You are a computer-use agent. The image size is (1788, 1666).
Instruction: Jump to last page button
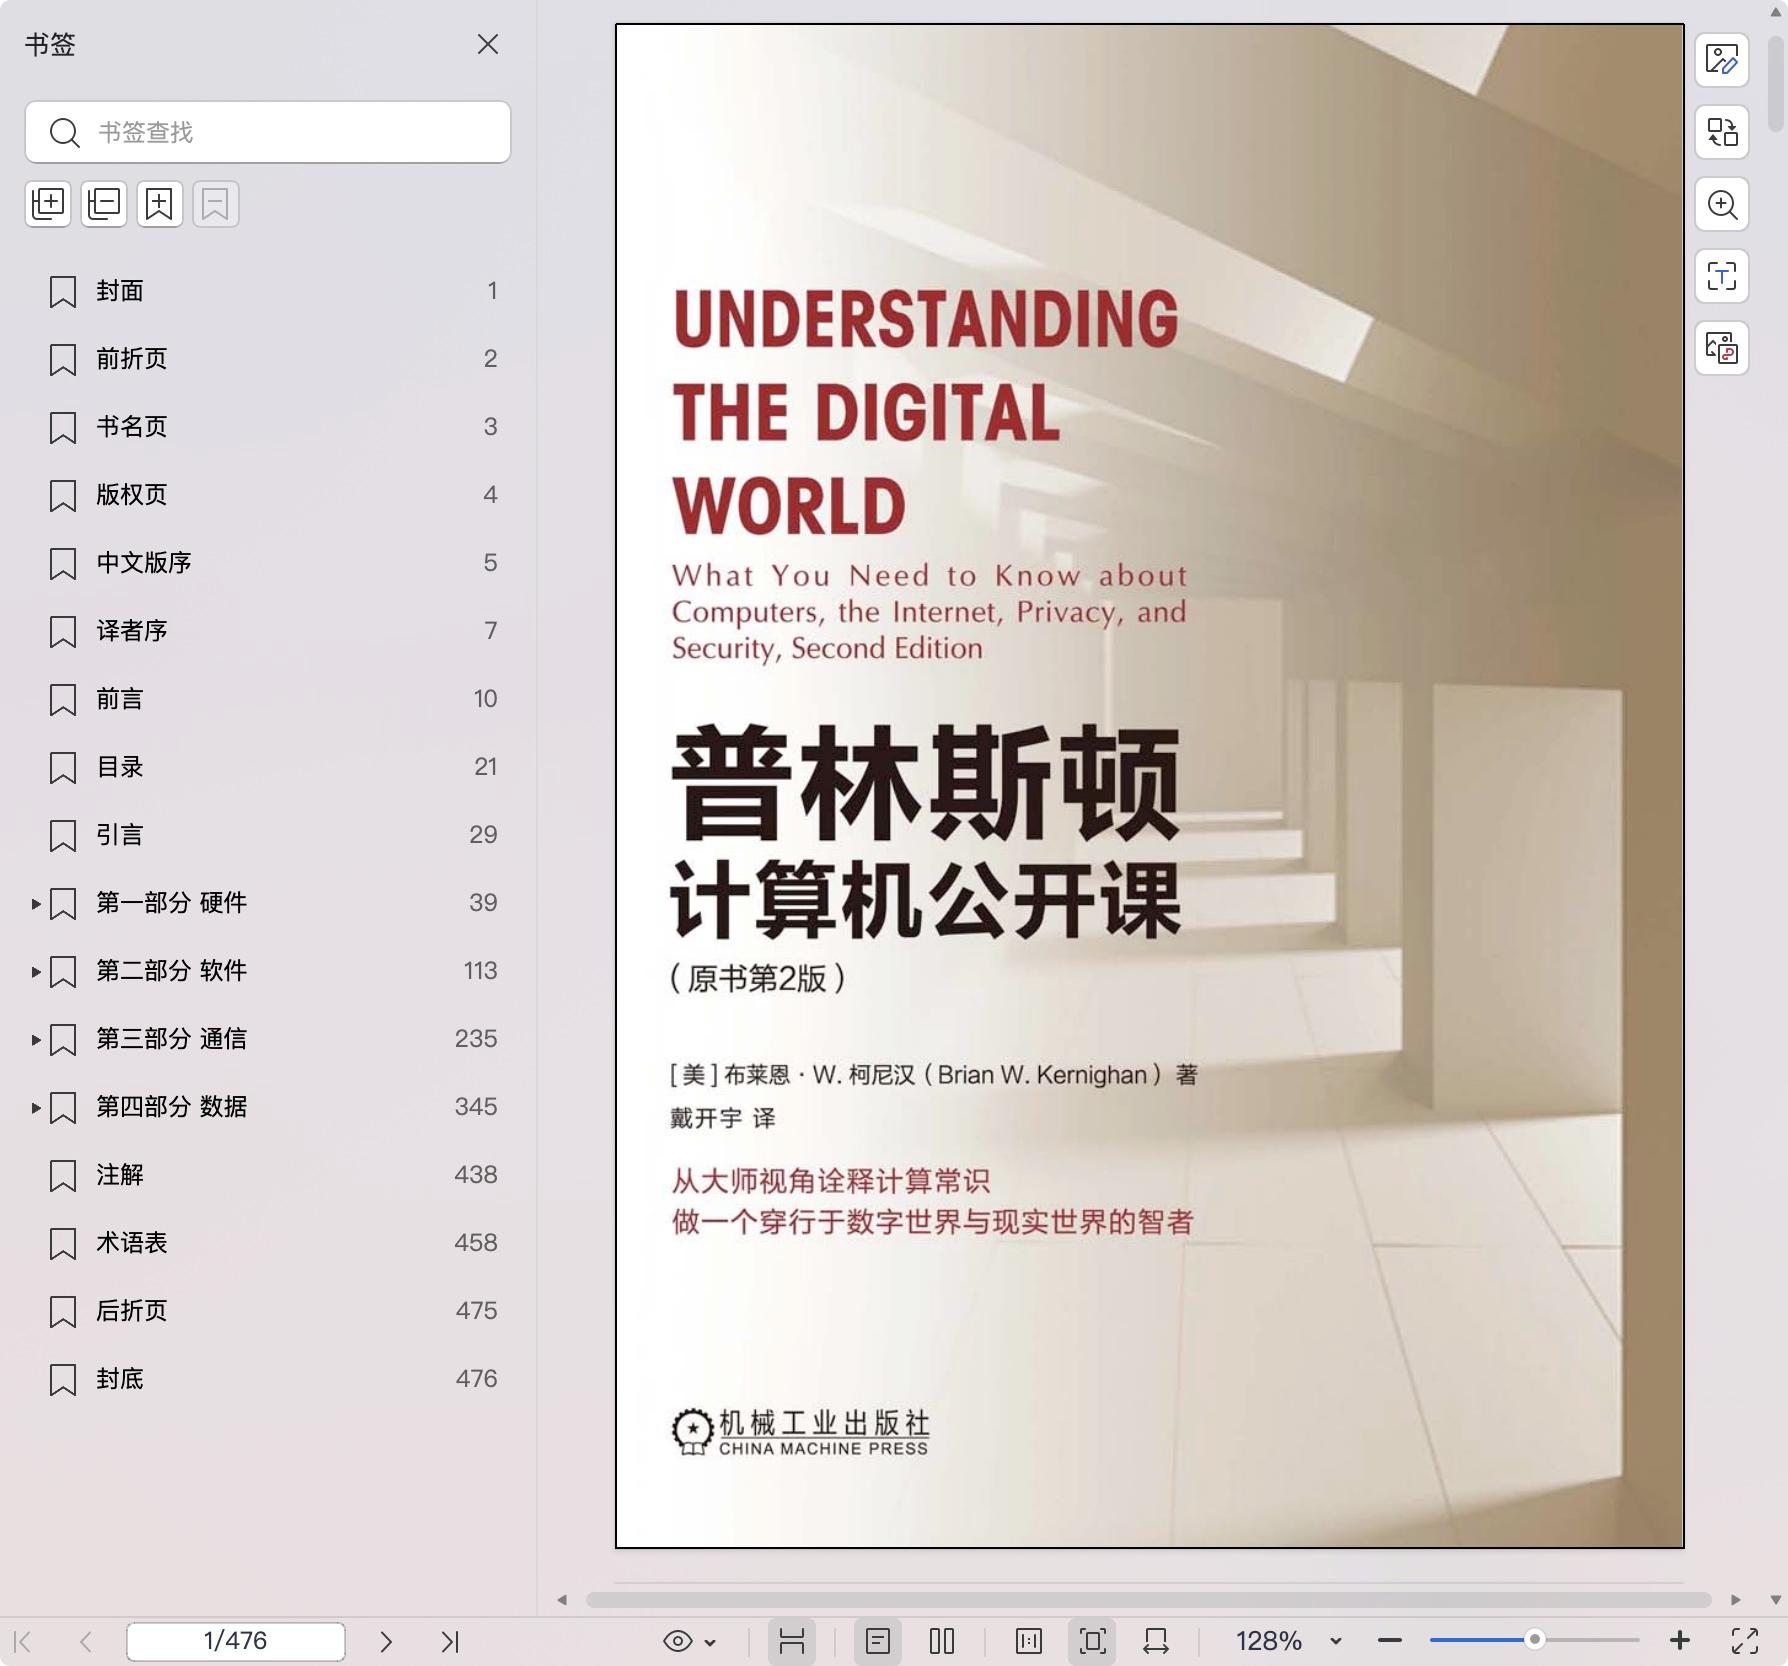click(450, 1641)
